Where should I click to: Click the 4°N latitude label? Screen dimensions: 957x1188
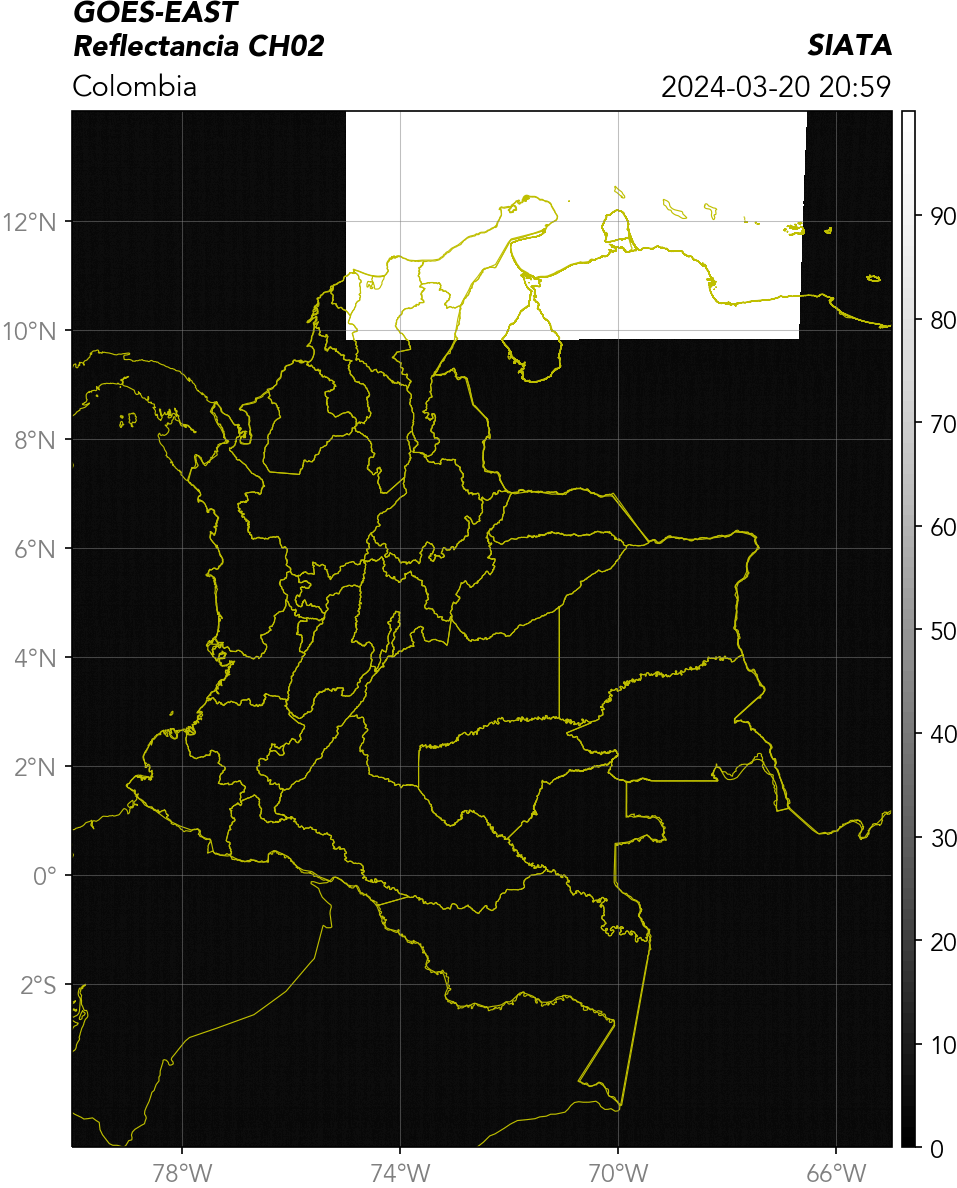[35, 658]
